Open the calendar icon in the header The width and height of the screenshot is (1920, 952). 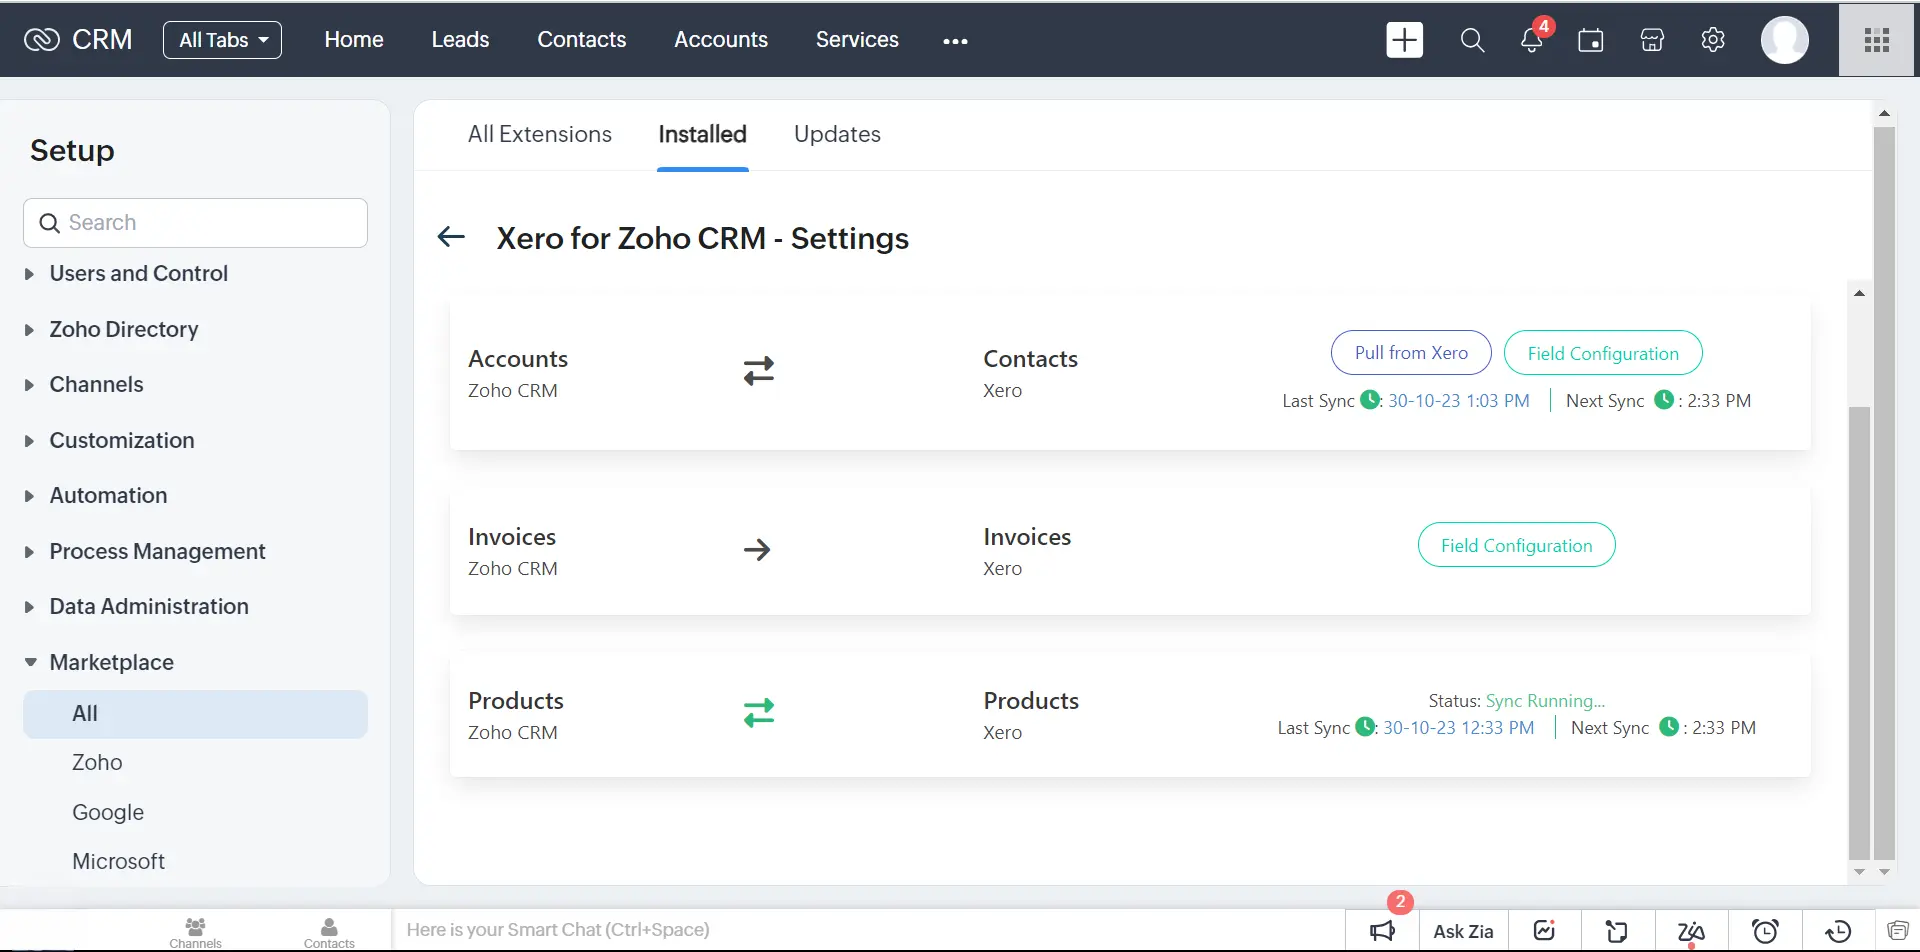(x=1590, y=41)
